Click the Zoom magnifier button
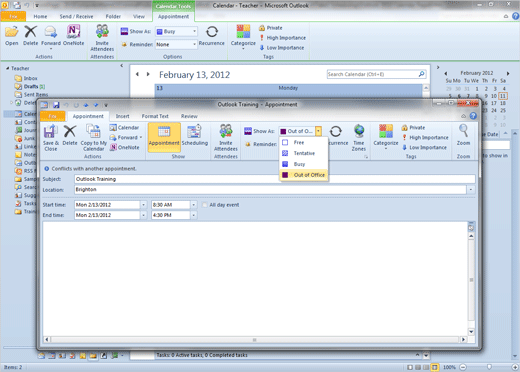Screen dimensions: 520x372 (x=463, y=135)
